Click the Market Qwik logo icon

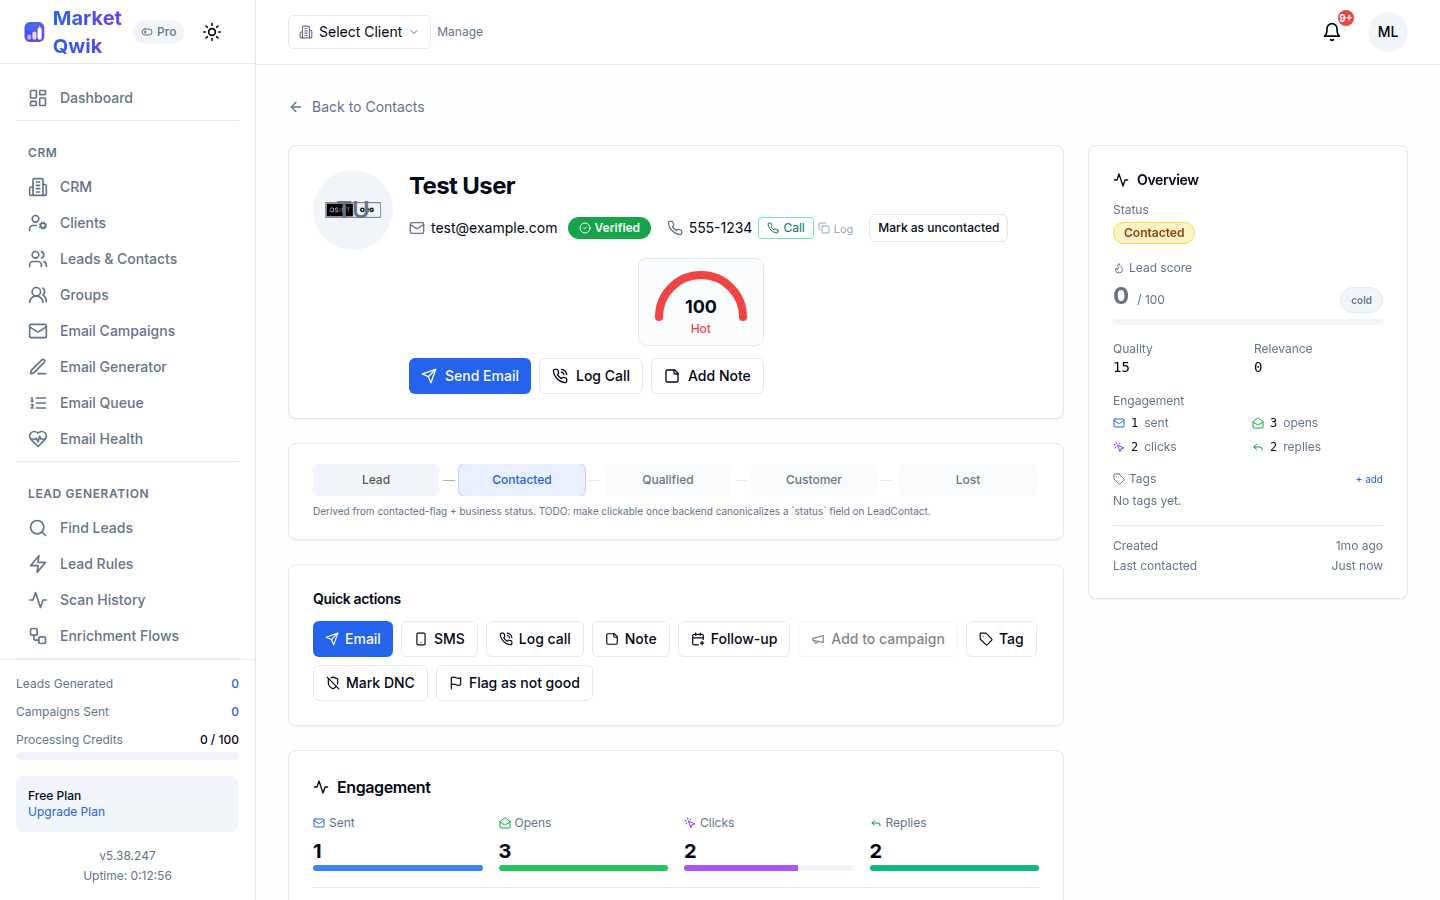(34, 32)
